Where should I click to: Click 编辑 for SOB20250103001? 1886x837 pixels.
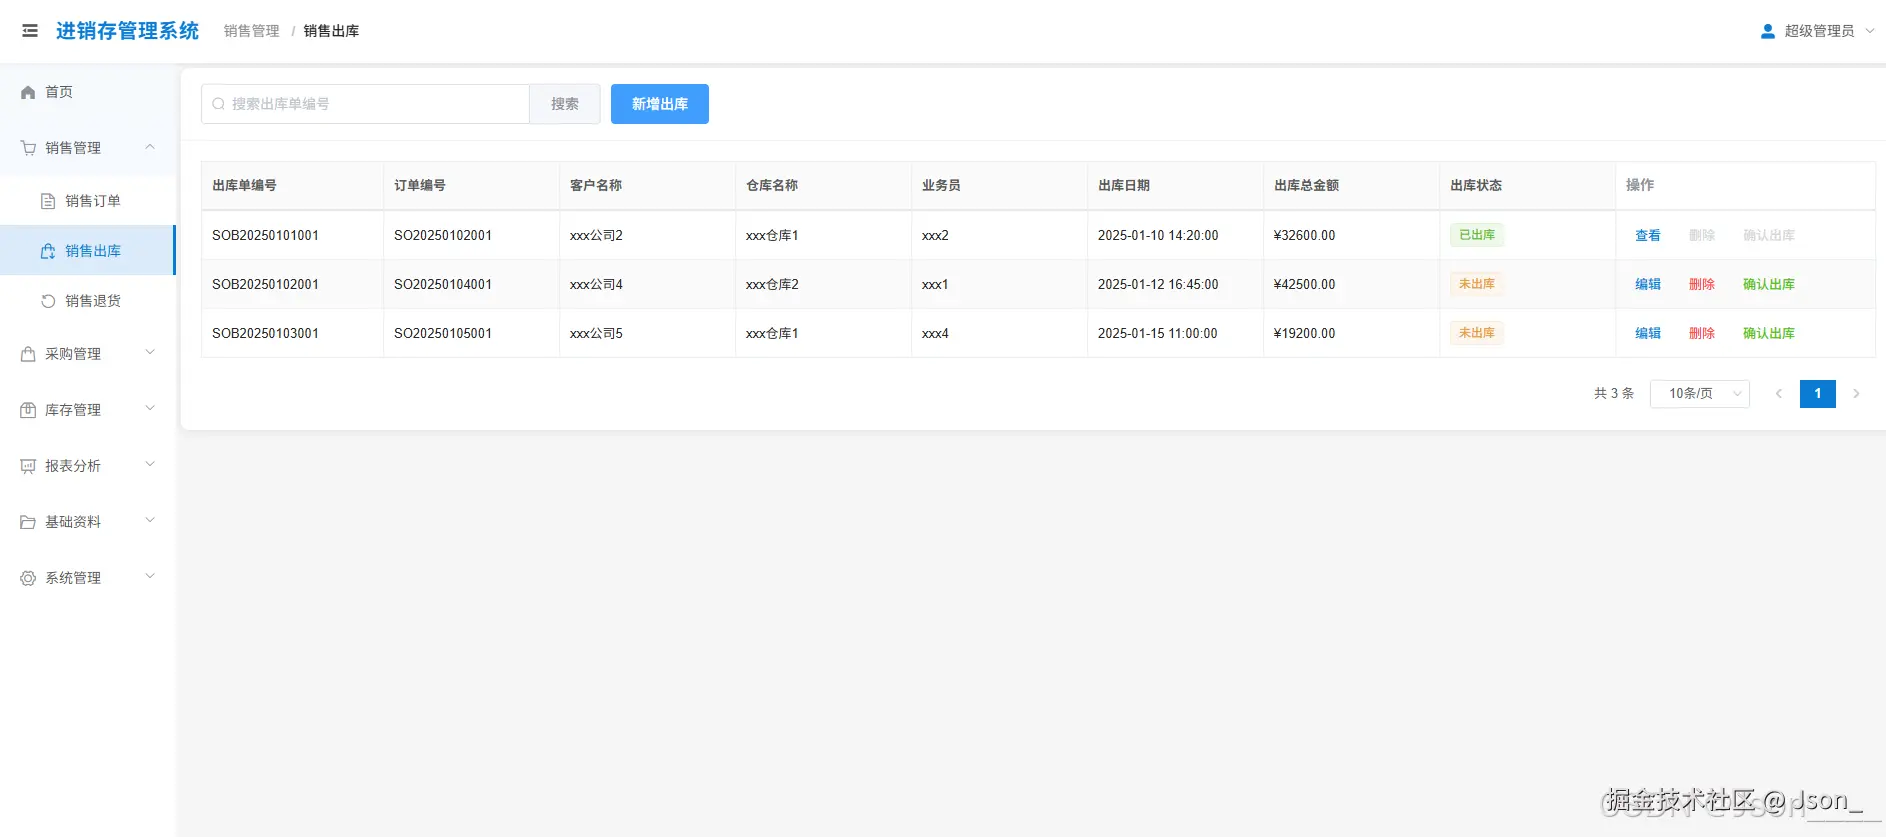(x=1648, y=334)
